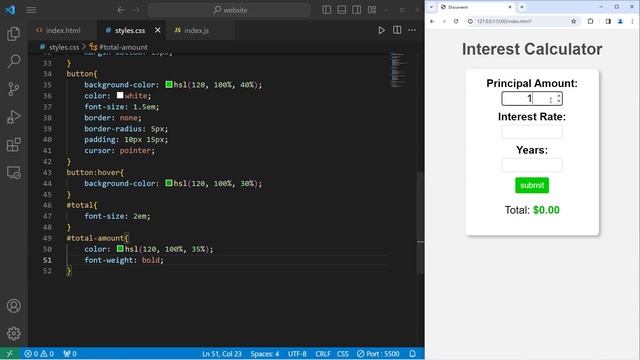Open the Explorer view in activity bar

(x=13, y=34)
